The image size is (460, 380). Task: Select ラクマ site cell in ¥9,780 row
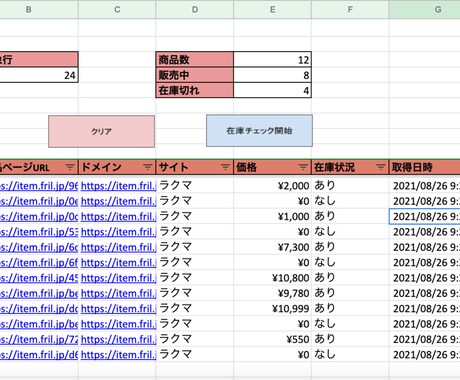click(195, 293)
